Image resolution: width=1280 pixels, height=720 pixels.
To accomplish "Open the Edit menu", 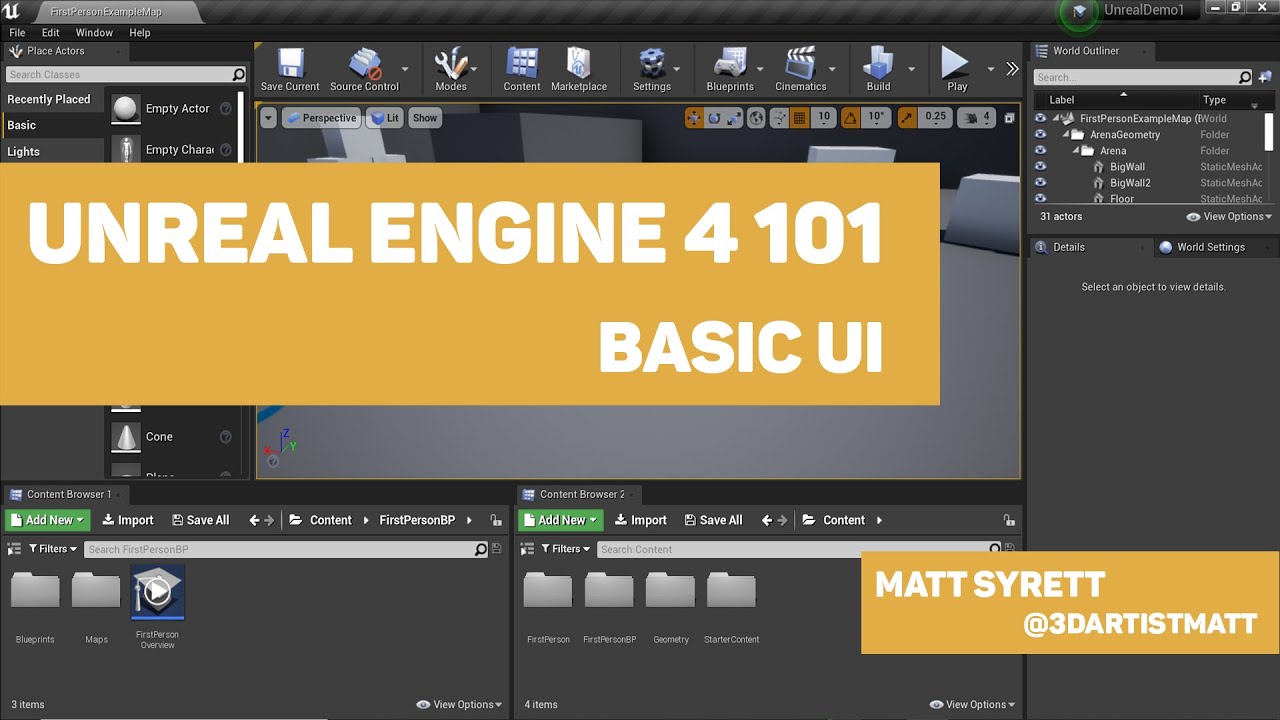I will coord(51,32).
